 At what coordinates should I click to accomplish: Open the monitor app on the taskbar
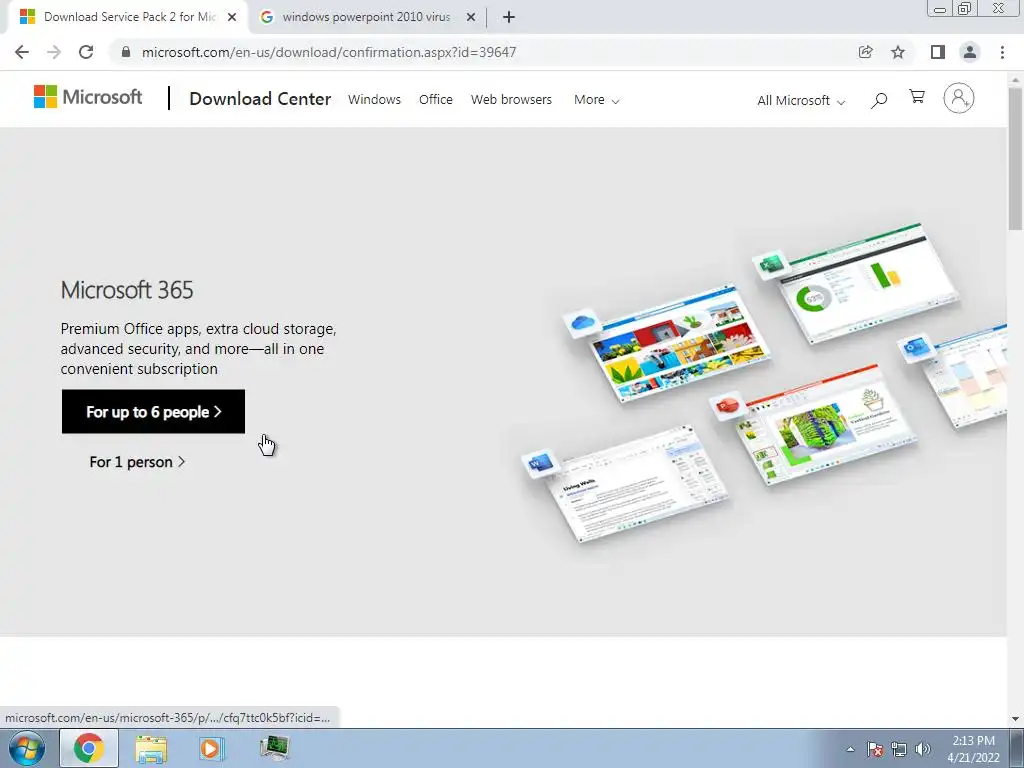coord(274,748)
